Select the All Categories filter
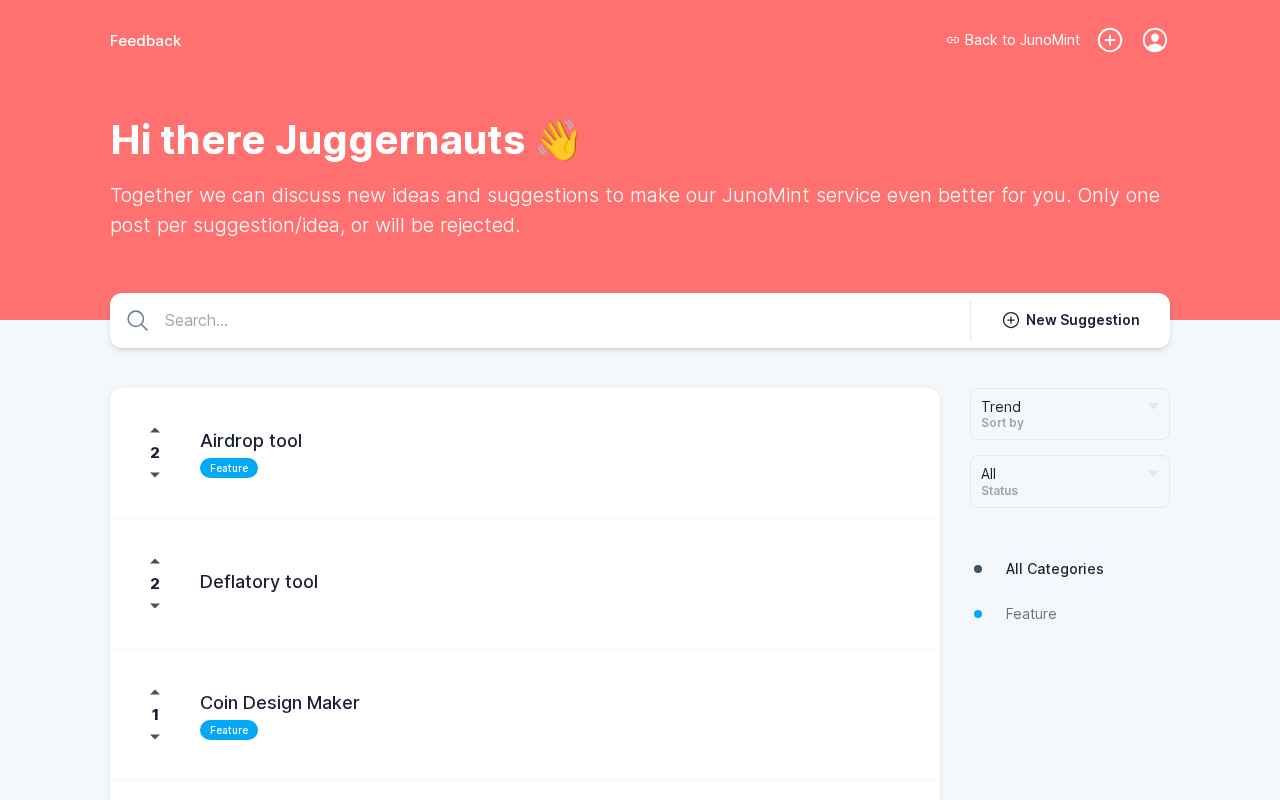The image size is (1280, 800). (x=1054, y=569)
